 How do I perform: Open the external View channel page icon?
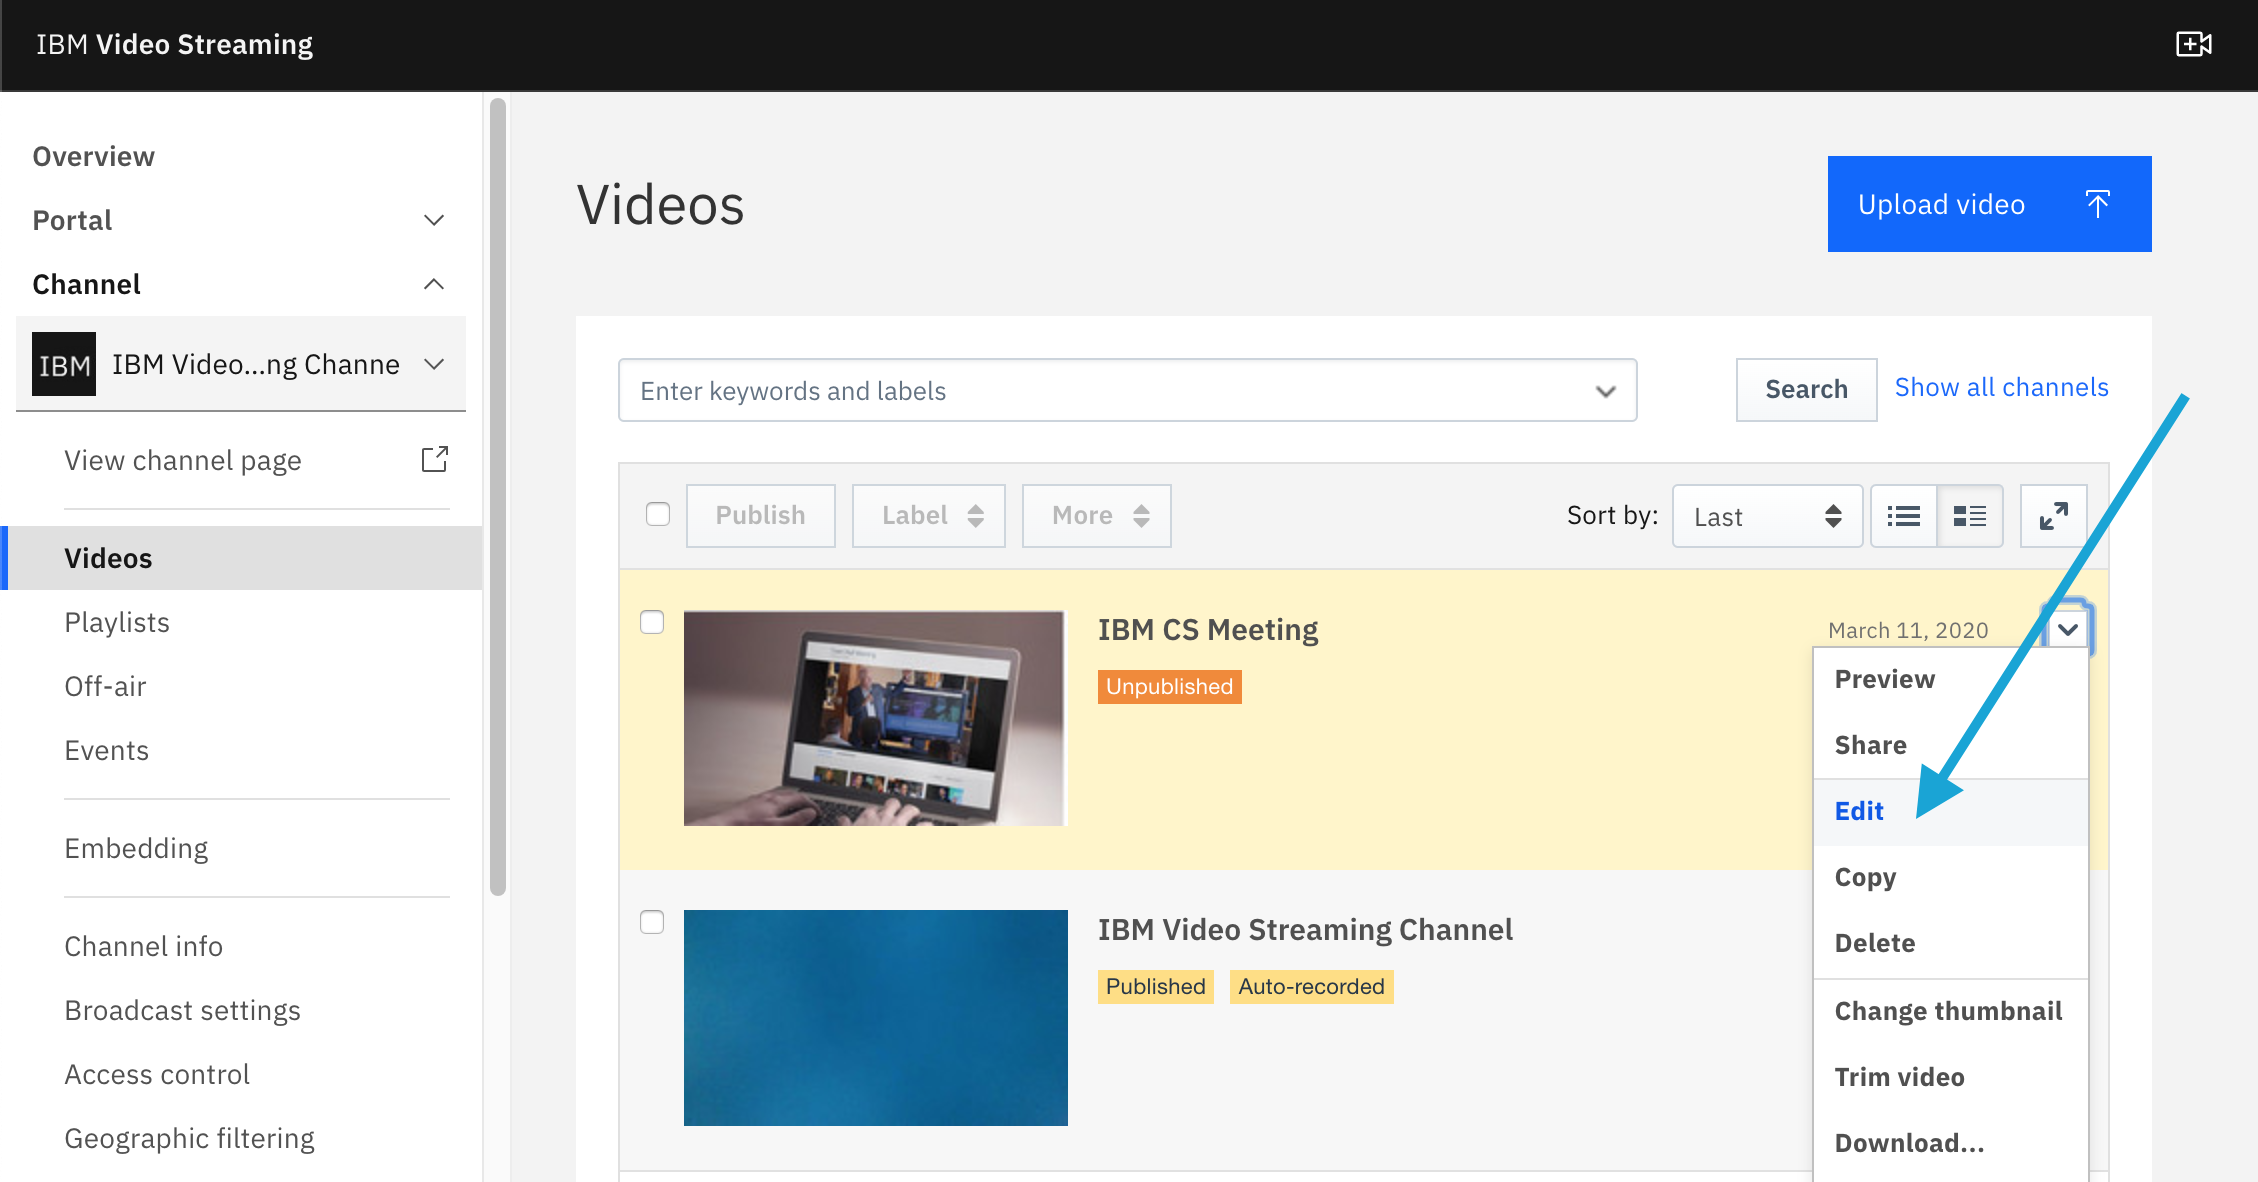(434, 459)
